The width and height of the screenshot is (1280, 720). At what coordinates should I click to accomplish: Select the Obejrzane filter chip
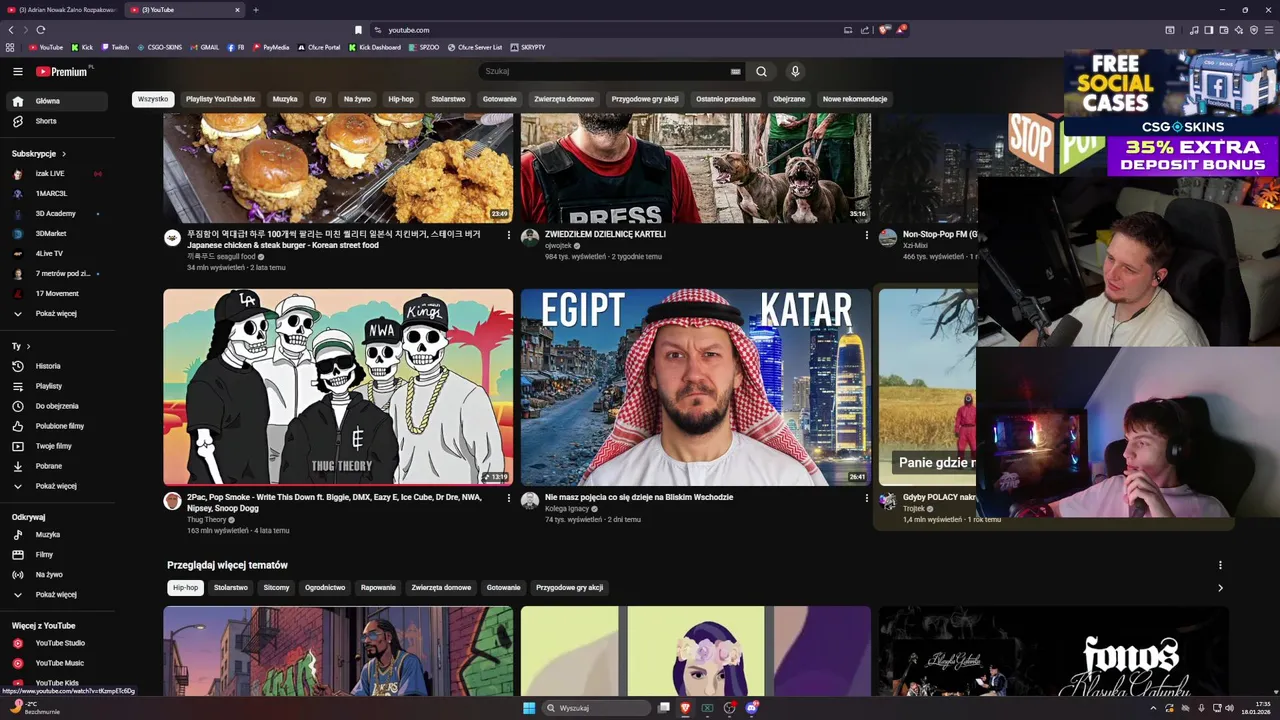pyautogui.click(x=789, y=99)
